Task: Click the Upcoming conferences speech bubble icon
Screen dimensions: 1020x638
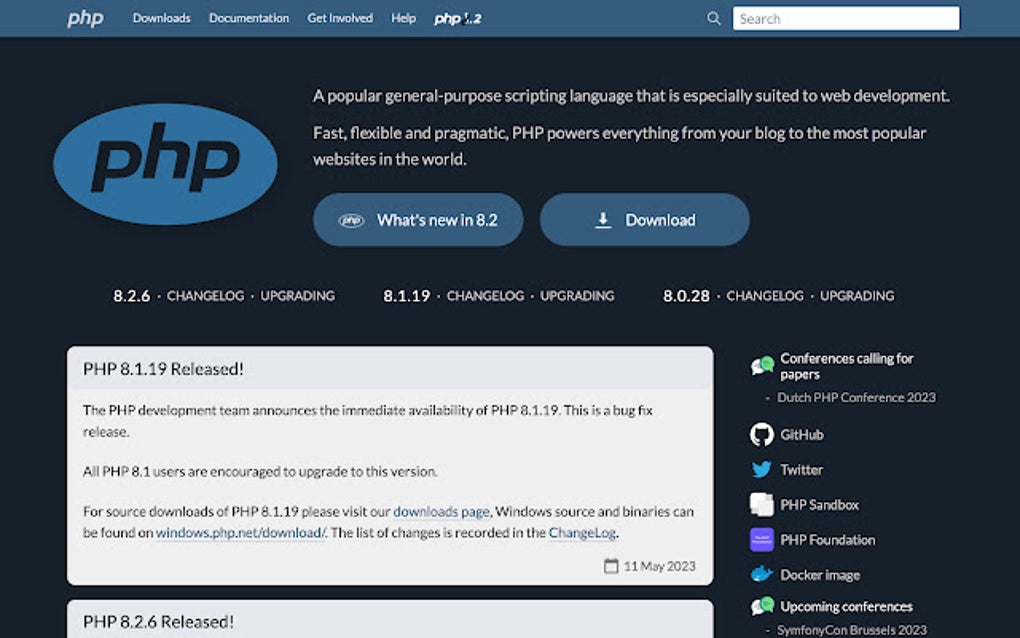Action: (x=761, y=606)
